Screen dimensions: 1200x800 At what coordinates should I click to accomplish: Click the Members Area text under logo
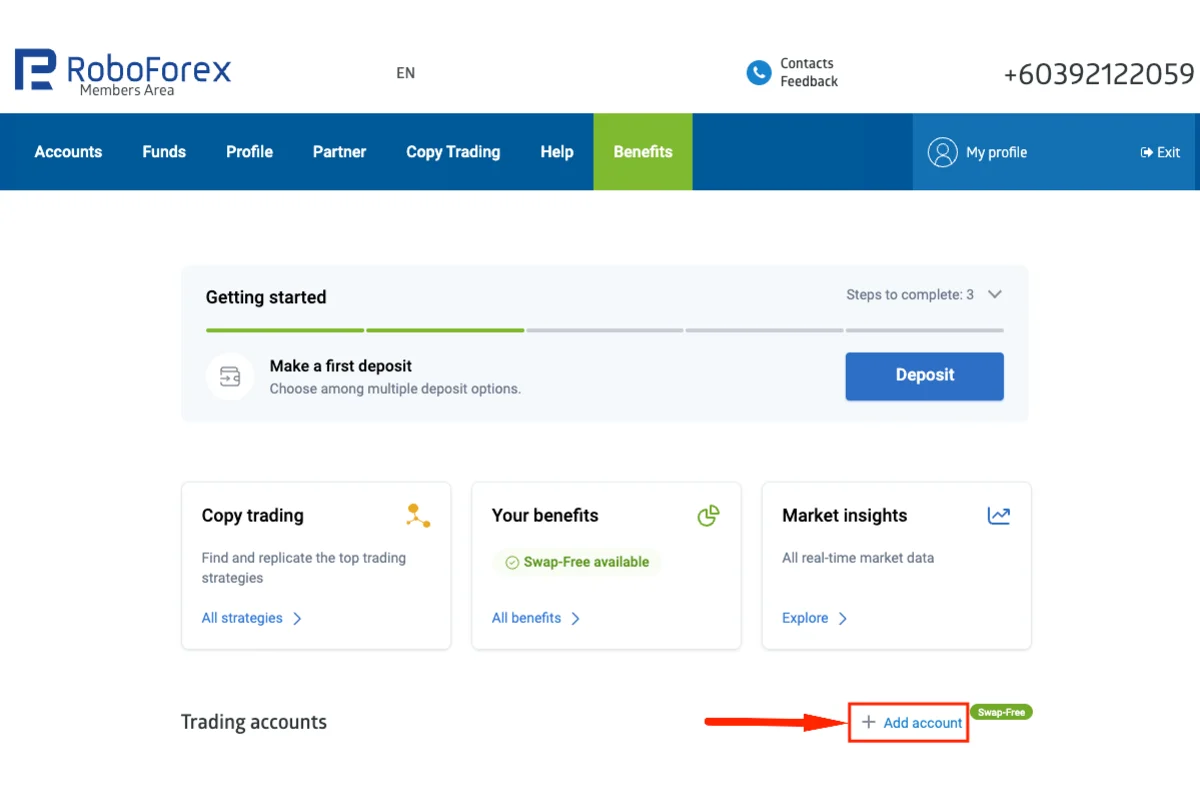[127, 90]
